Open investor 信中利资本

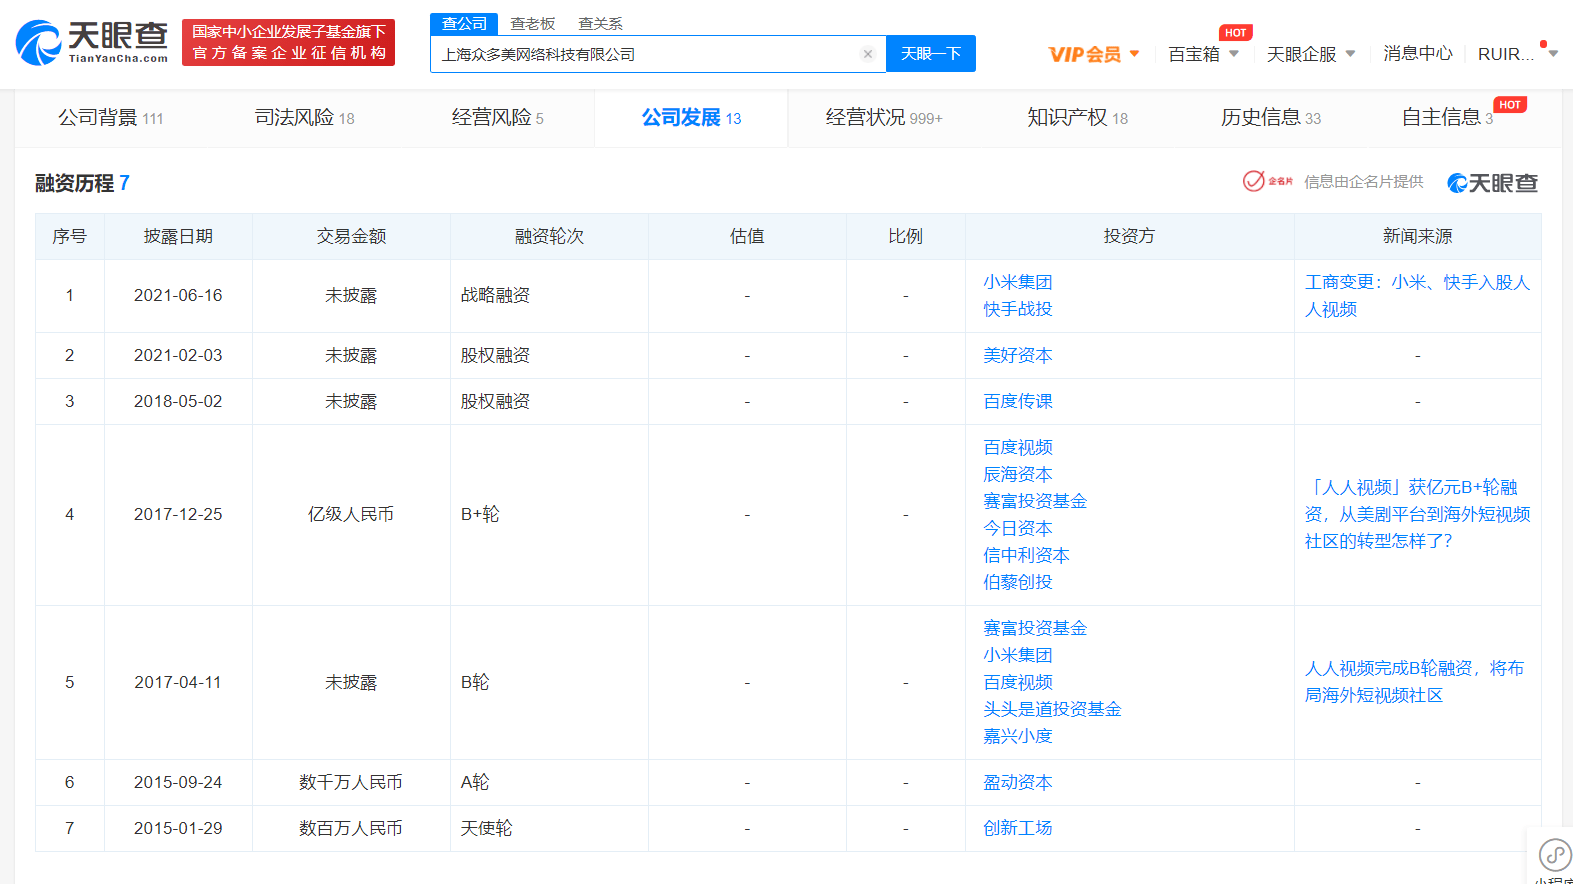click(x=1026, y=555)
